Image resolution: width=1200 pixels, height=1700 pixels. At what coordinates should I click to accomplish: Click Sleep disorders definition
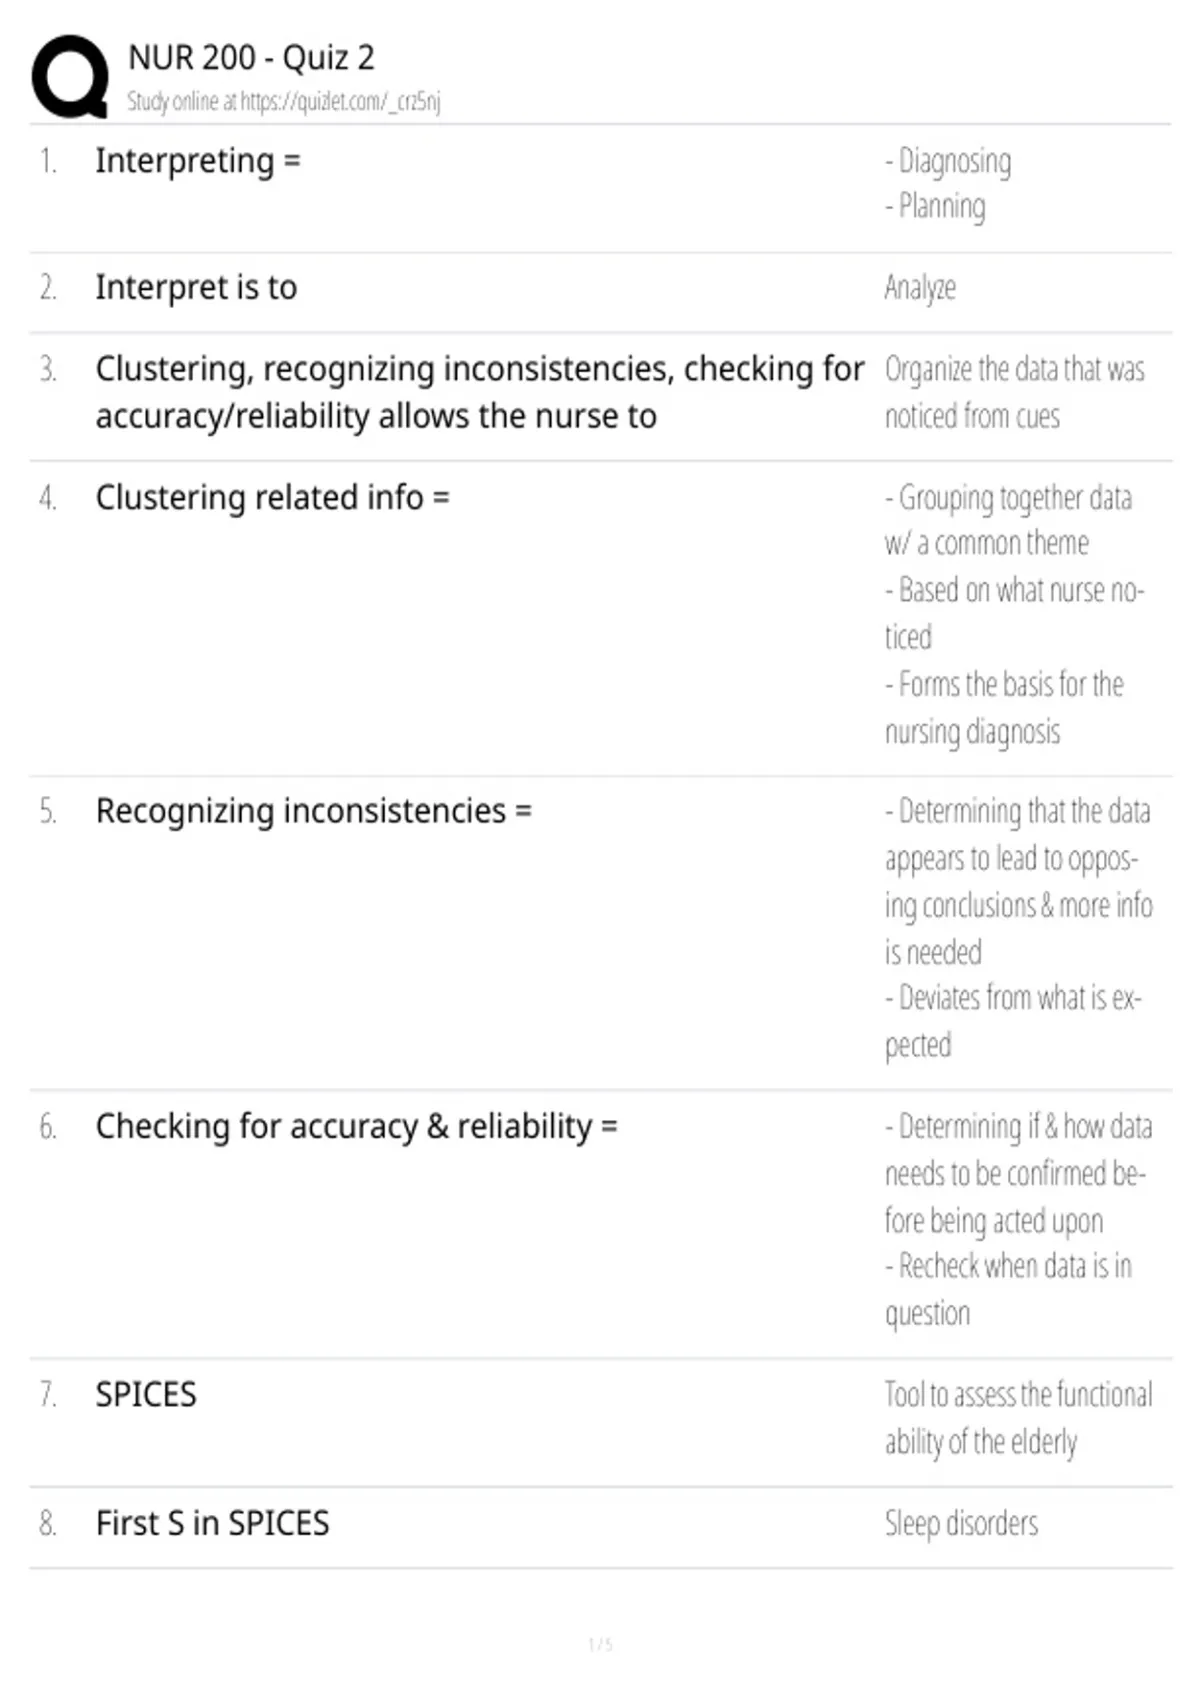pos(961,1524)
